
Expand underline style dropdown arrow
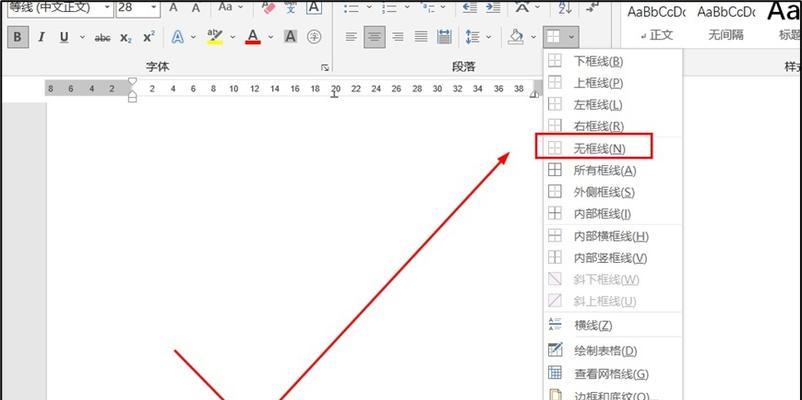(x=82, y=37)
